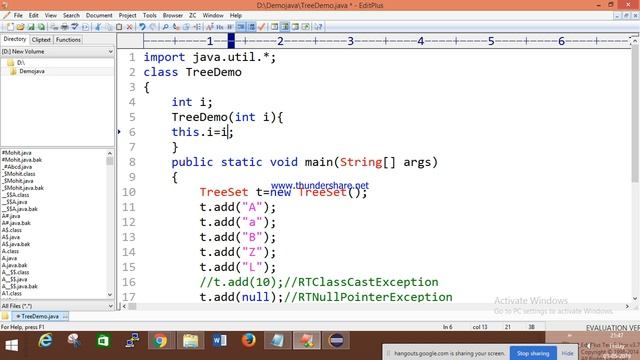Click the file list scrollbar down arrow
Viewport: 640px width, 360px height.
pyautogui.click(x=110, y=295)
